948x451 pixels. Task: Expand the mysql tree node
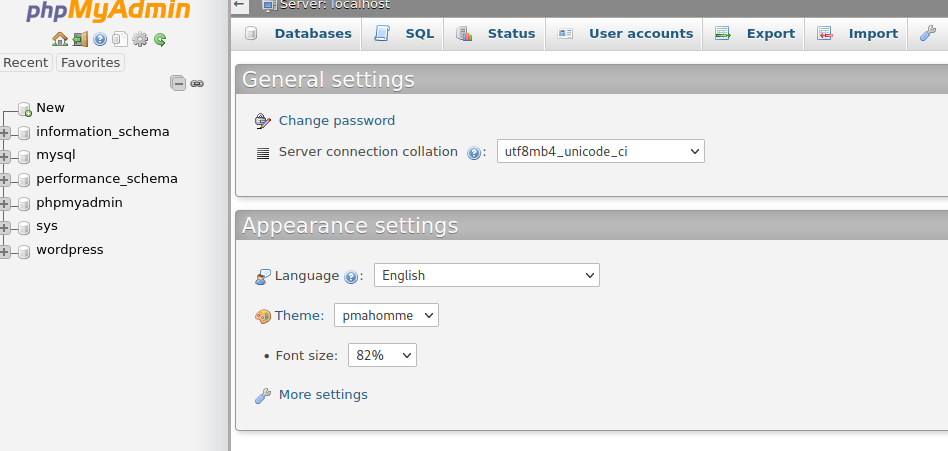(4, 156)
